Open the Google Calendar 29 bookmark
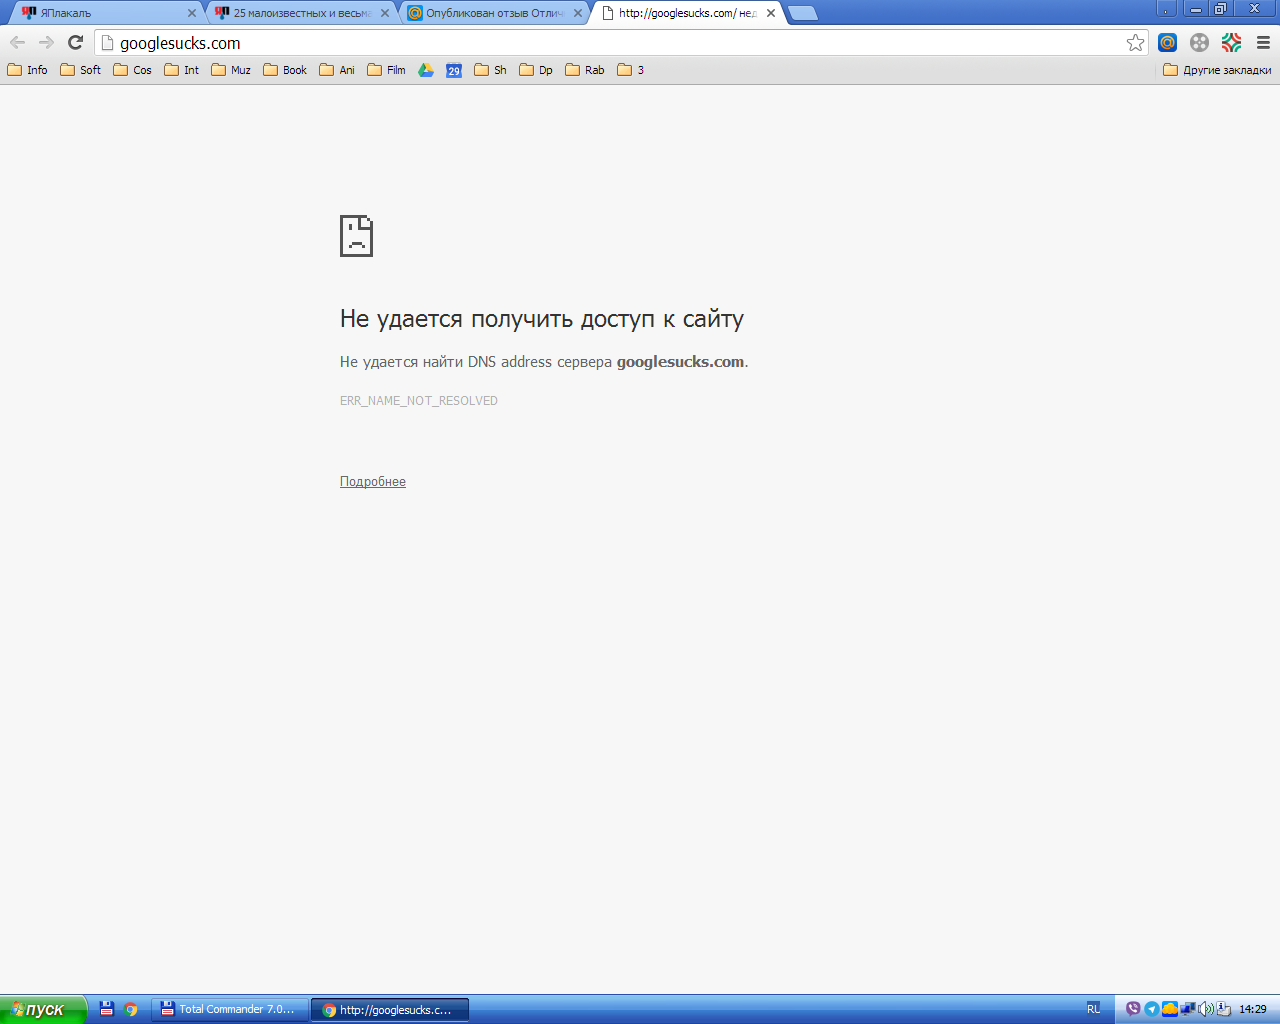Image resolution: width=1280 pixels, height=1024 pixels. (454, 70)
